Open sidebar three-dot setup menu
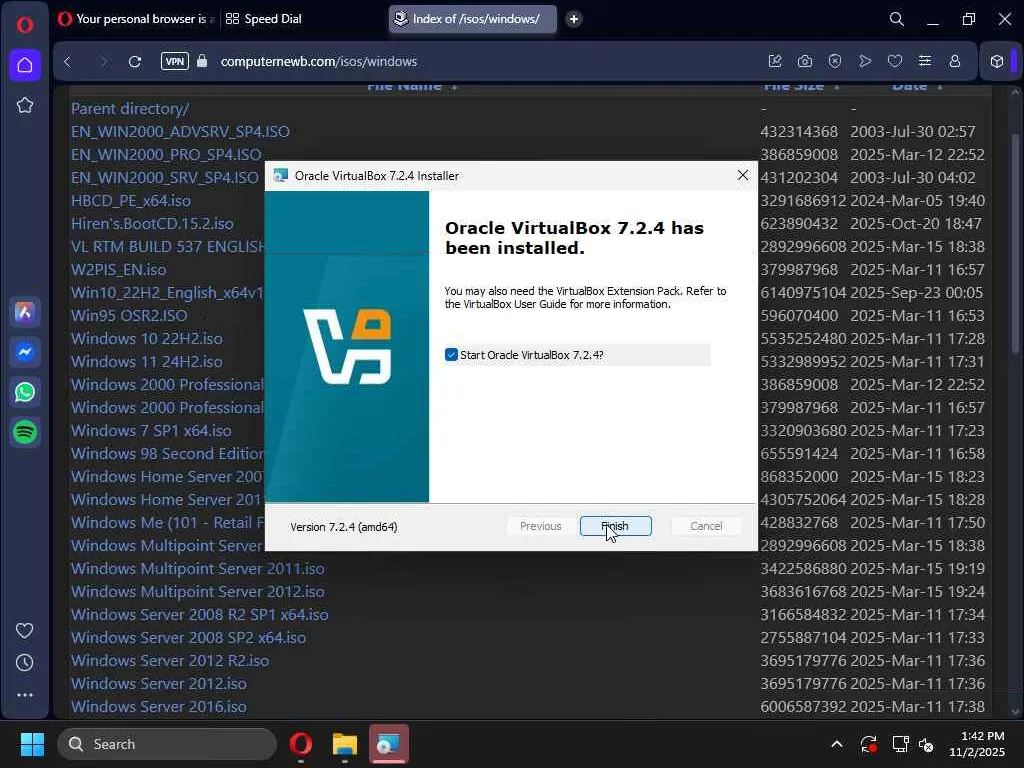This screenshot has height=768, width=1024. point(25,695)
